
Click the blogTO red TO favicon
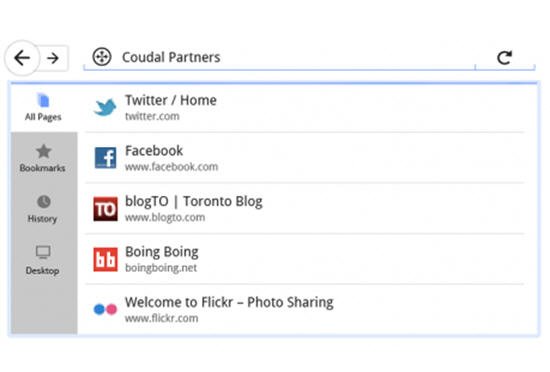coord(105,209)
